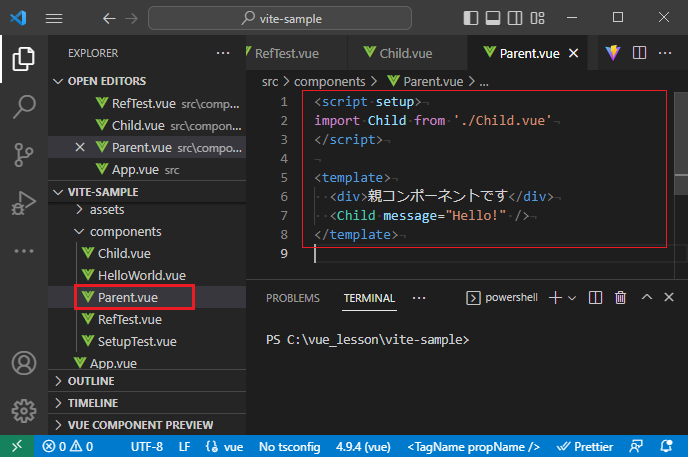Toggle the secondary side bar layout
688x457 pixels.
point(515,18)
